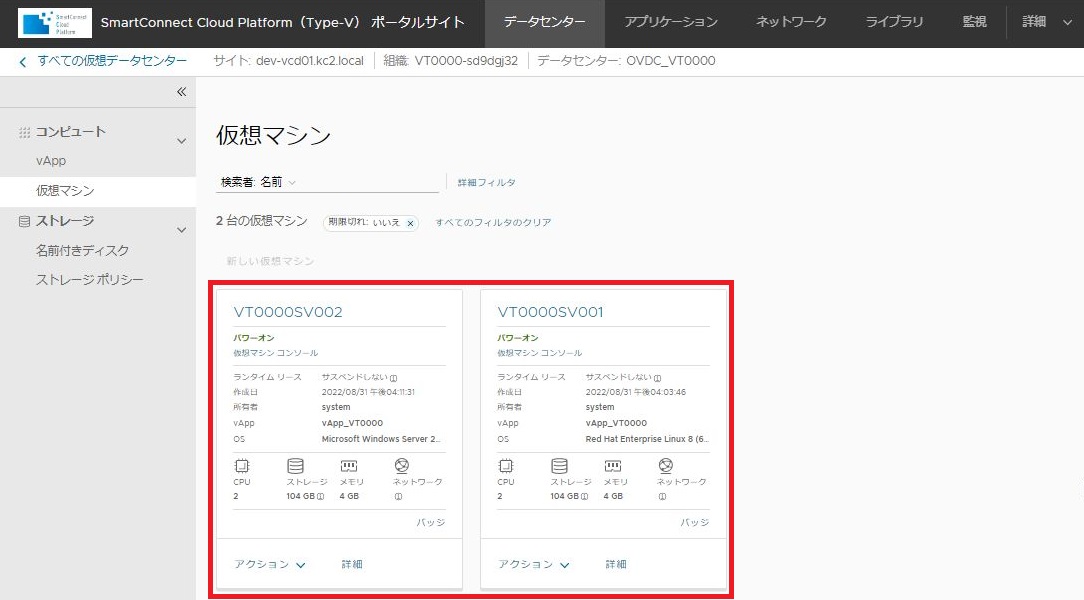Collapse the コンピュート section in sidebar
This screenshot has height=600, width=1084.
181,141
